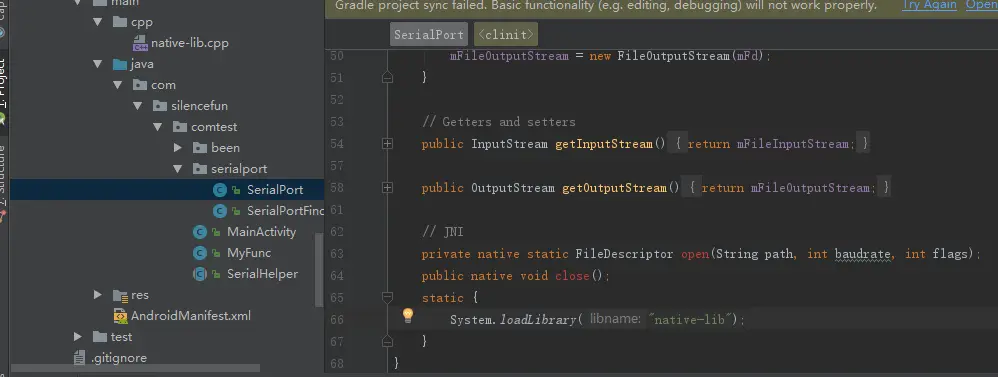The width and height of the screenshot is (998, 377).
Task: Open MyFunc class in tree
Action: pos(249,253)
